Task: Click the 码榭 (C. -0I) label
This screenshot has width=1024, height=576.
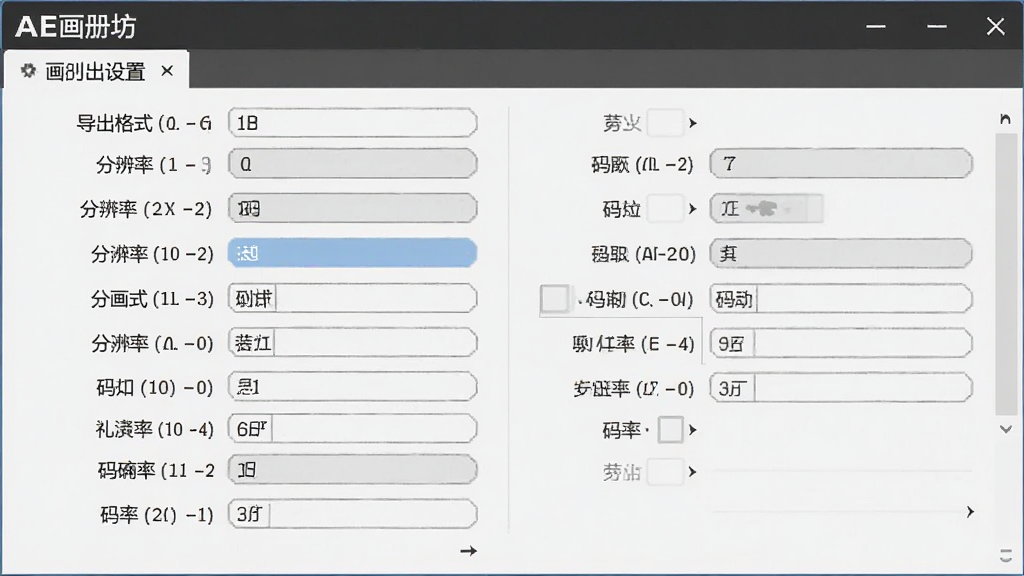Action: (x=639, y=299)
